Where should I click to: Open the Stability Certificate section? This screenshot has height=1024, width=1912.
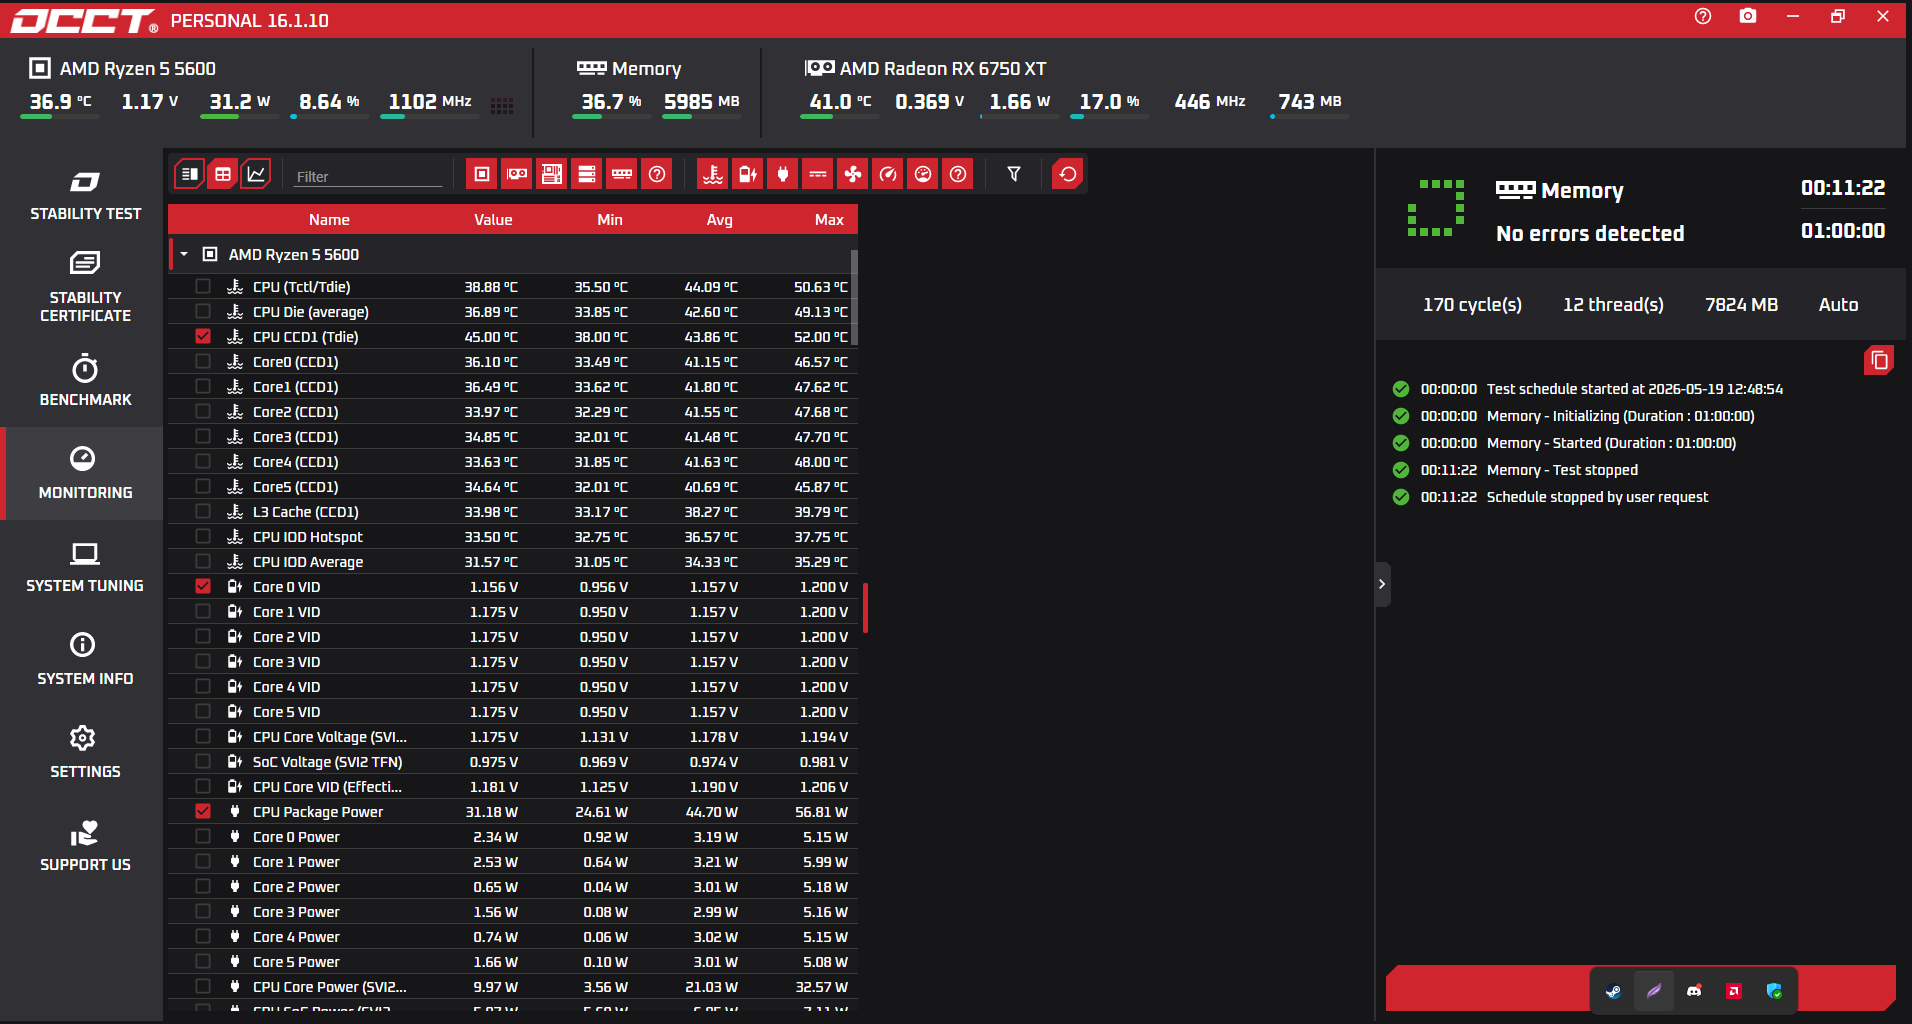85,288
